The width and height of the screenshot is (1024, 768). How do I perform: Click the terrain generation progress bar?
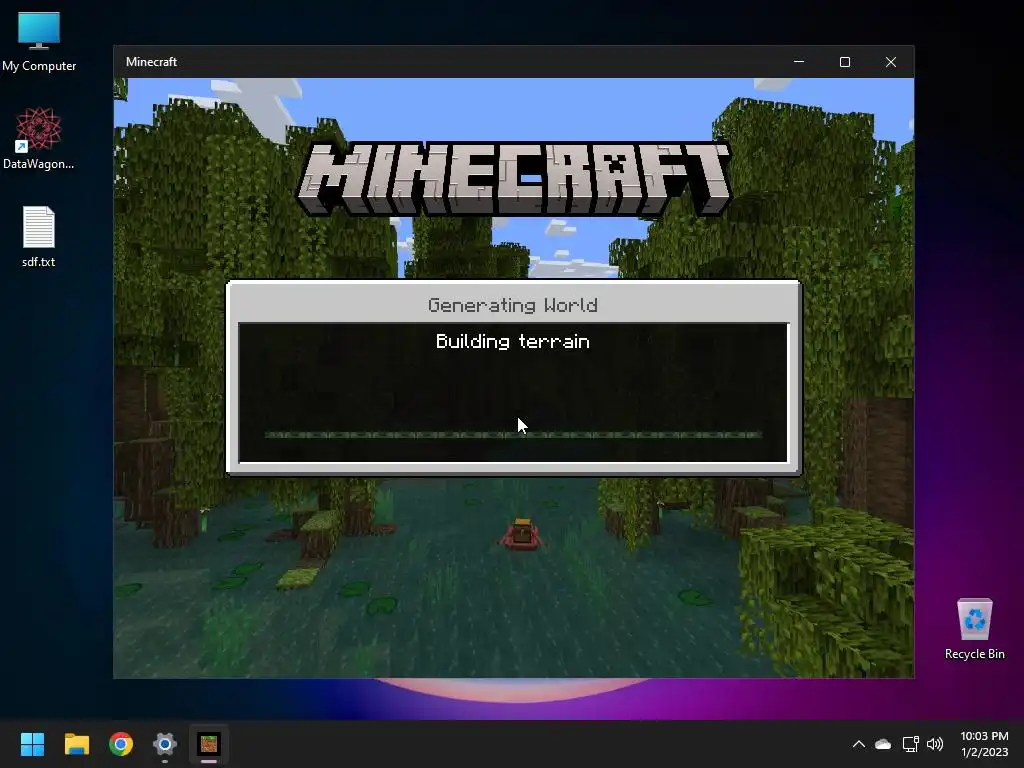[513, 435]
